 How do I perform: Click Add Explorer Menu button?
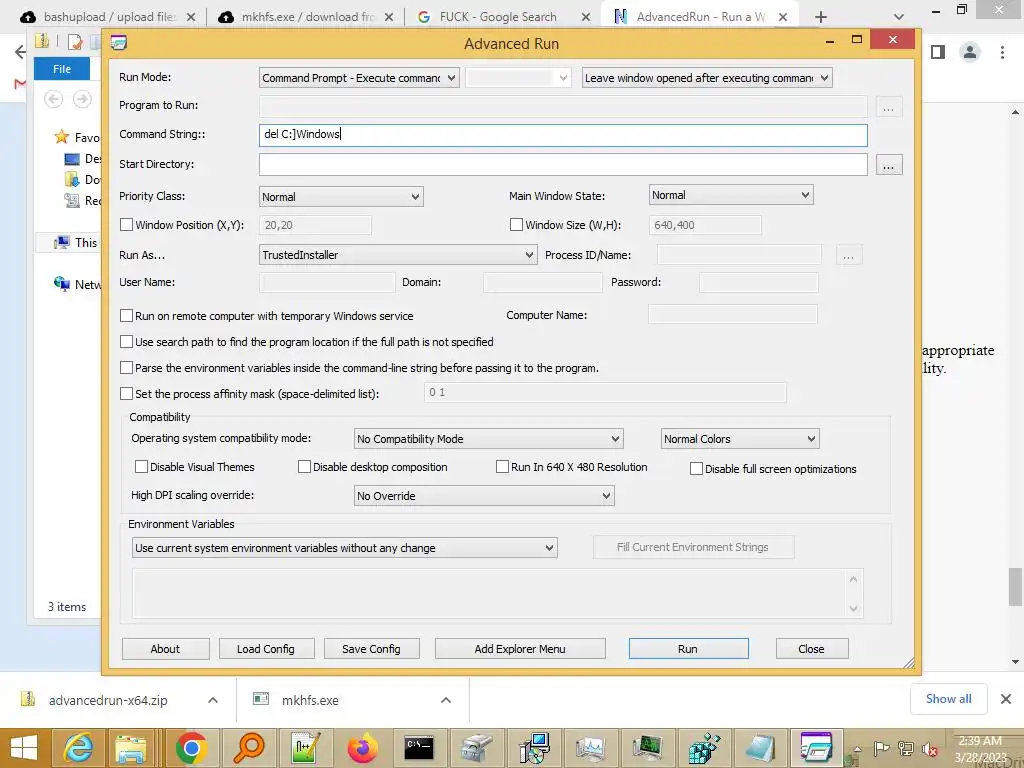pyautogui.click(x=520, y=648)
